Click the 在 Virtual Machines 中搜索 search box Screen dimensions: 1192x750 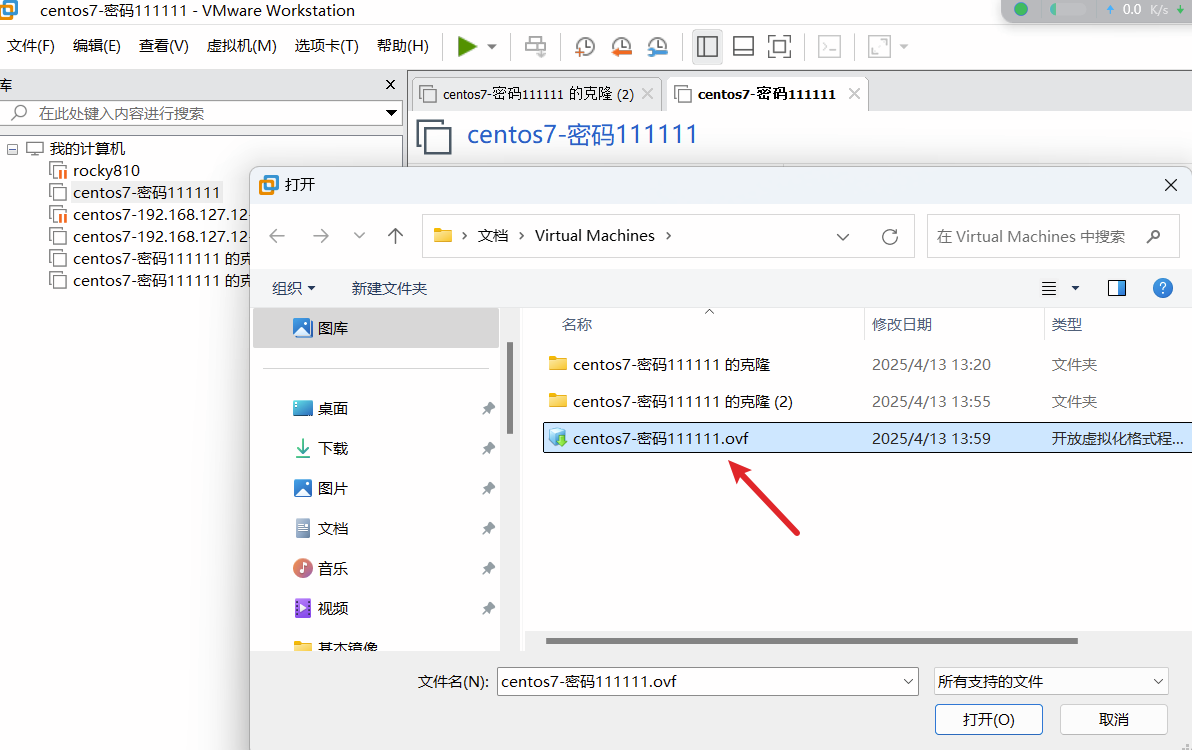click(1053, 236)
